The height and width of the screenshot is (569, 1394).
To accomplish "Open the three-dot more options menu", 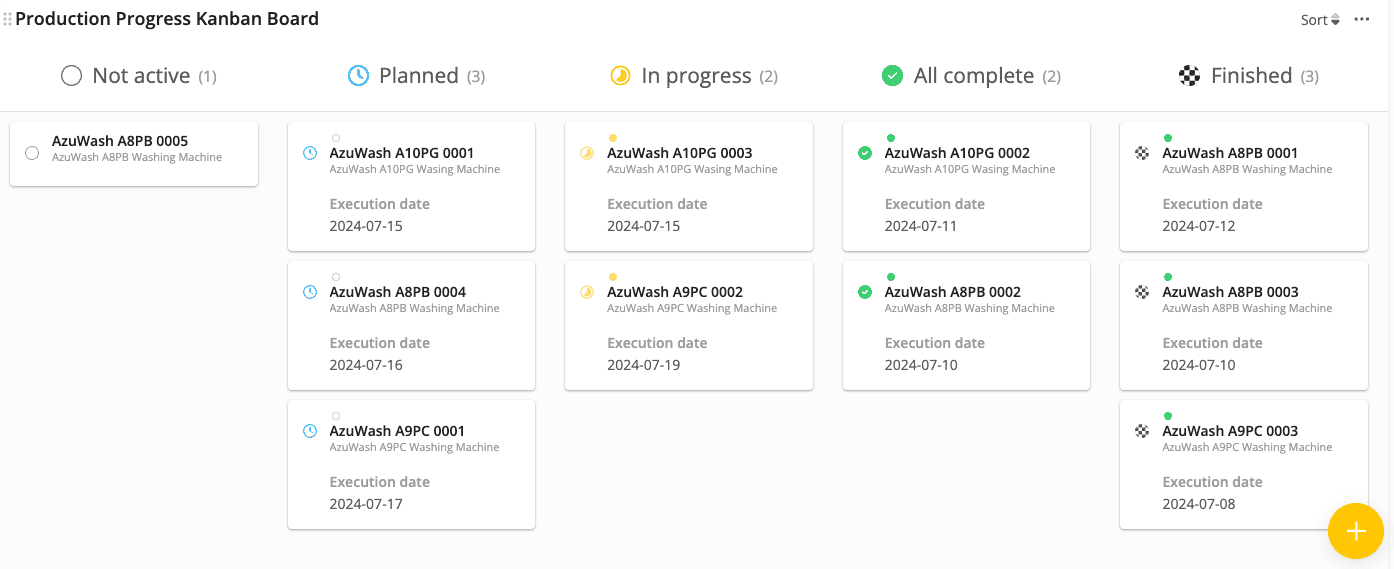I will (1361, 19).
